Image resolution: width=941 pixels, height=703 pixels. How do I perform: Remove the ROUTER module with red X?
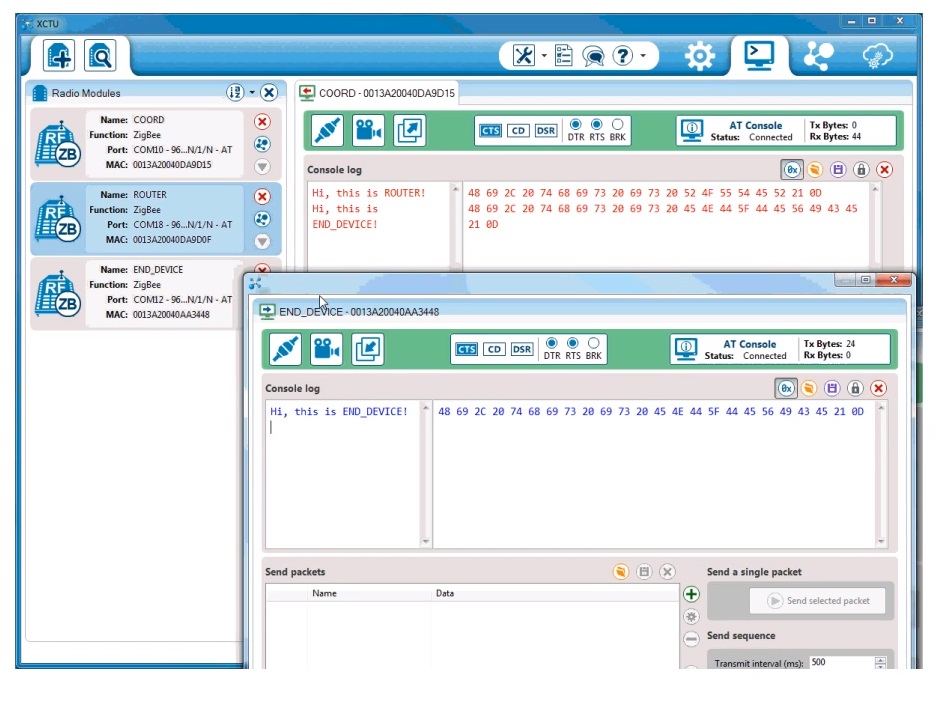click(x=262, y=197)
